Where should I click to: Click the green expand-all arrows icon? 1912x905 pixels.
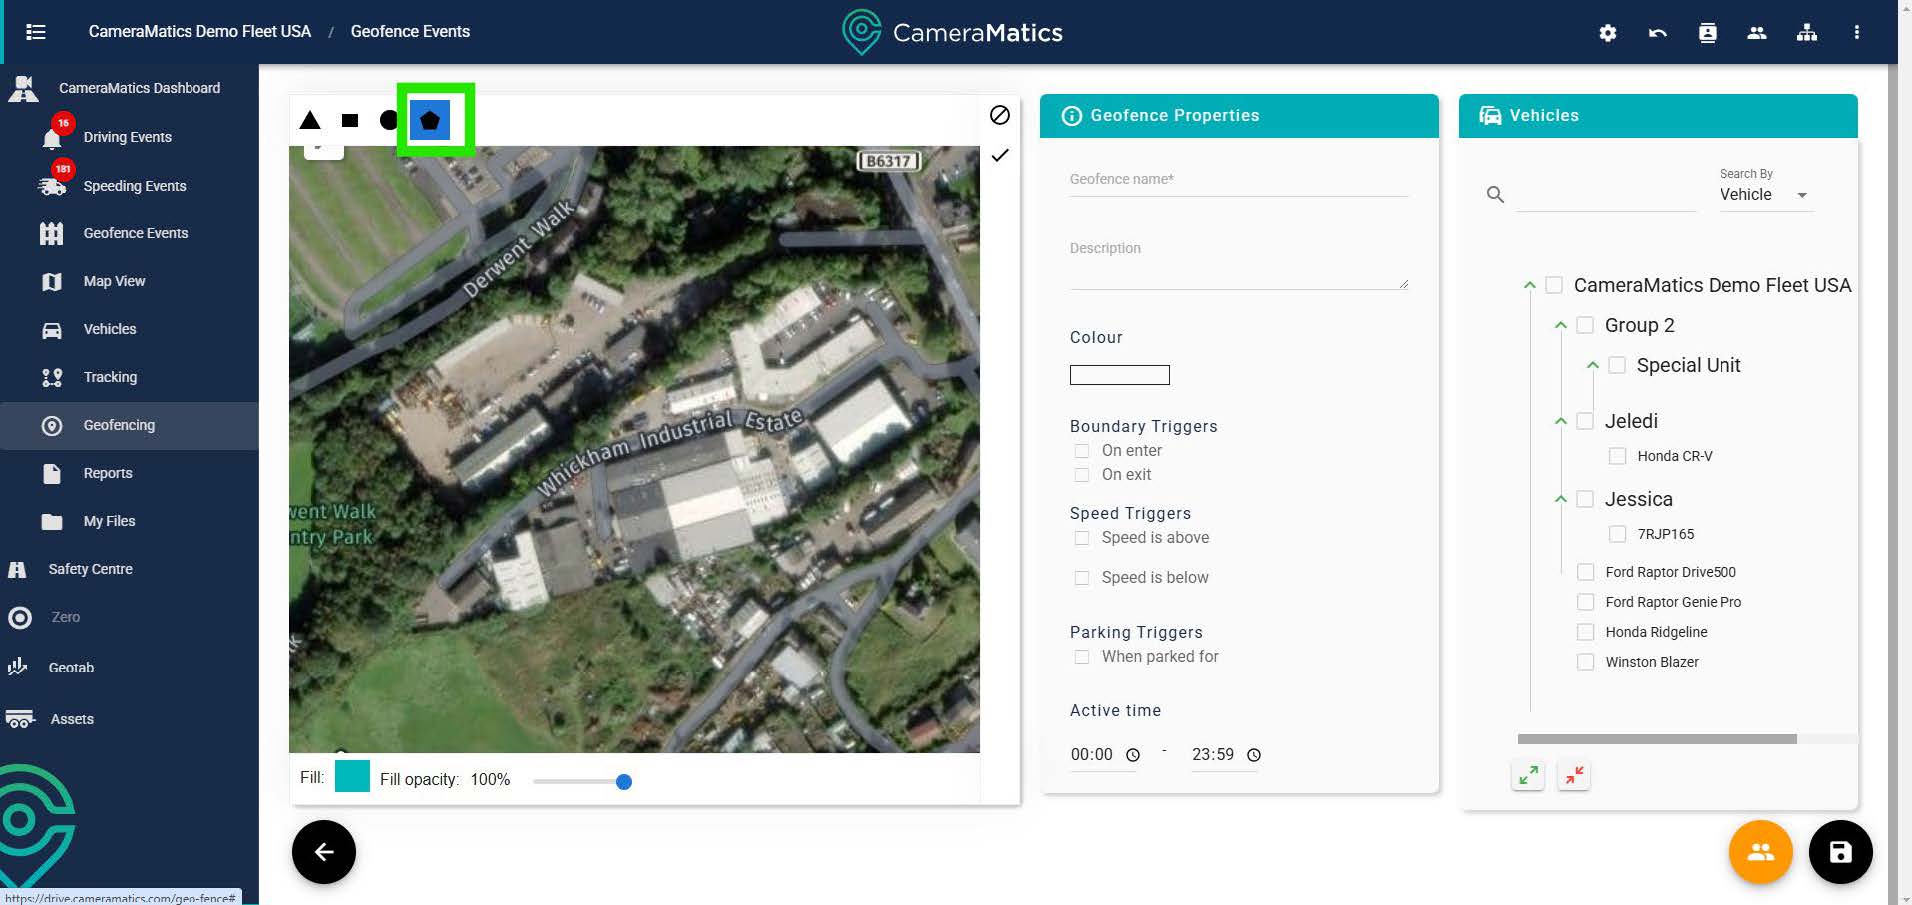[x=1528, y=775]
